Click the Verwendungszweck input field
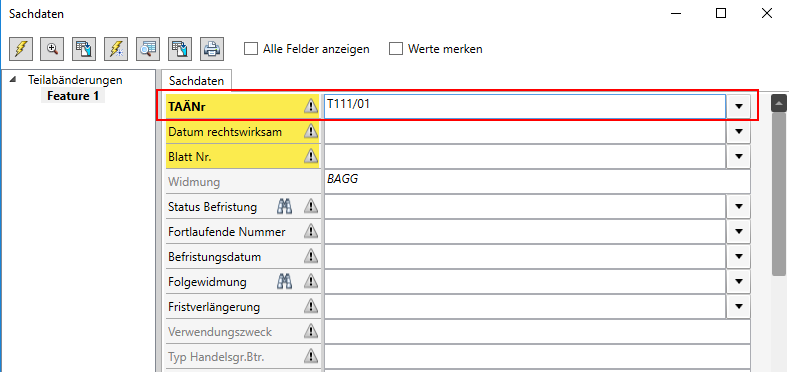 [537, 331]
